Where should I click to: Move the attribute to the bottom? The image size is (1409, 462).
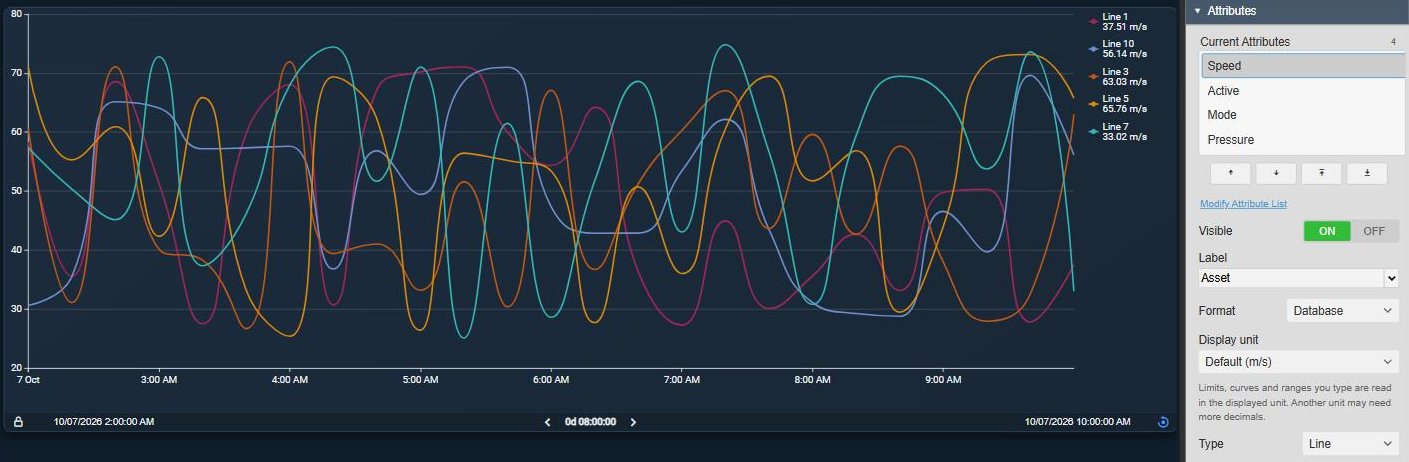click(x=1367, y=173)
